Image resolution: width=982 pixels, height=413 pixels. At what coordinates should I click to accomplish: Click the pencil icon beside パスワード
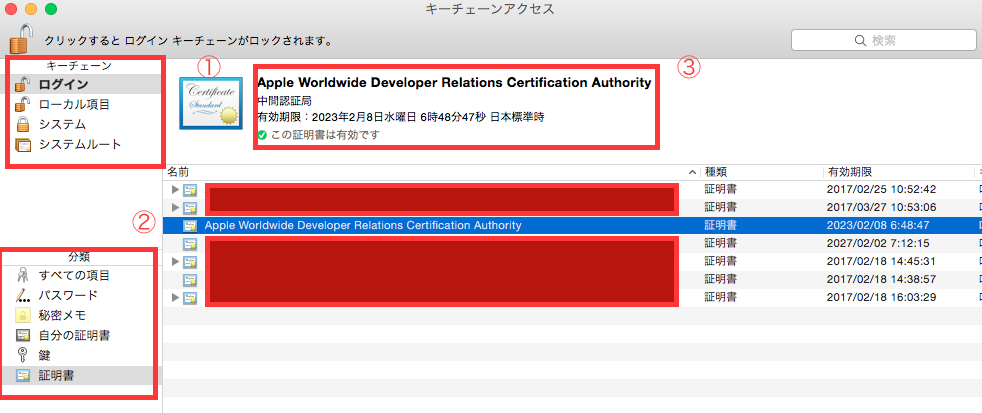coord(23,295)
